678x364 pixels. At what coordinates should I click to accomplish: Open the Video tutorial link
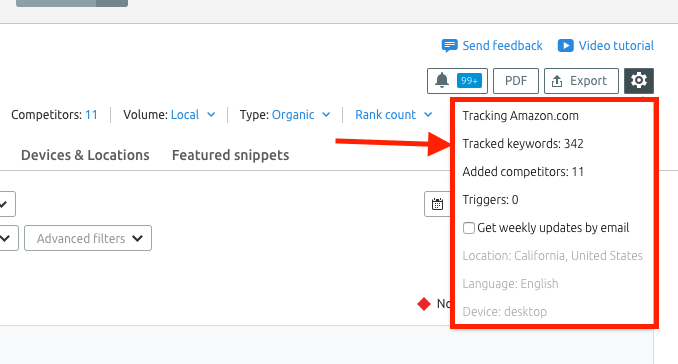(616, 46)
